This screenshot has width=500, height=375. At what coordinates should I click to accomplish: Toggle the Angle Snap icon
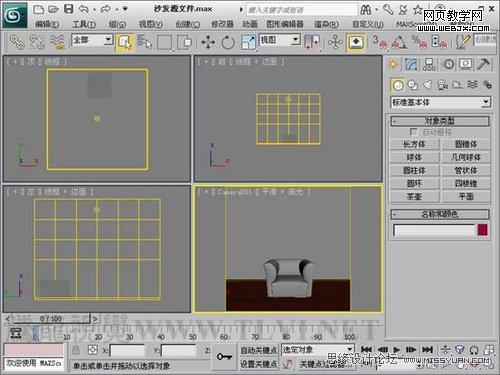coord(399,42)
